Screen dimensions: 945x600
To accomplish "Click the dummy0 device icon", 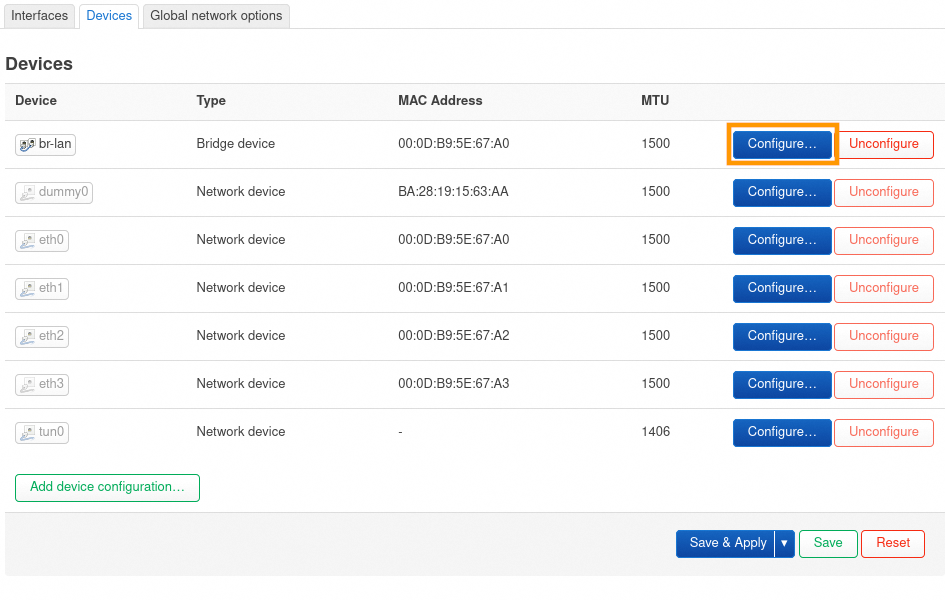I will click(27, 192).
